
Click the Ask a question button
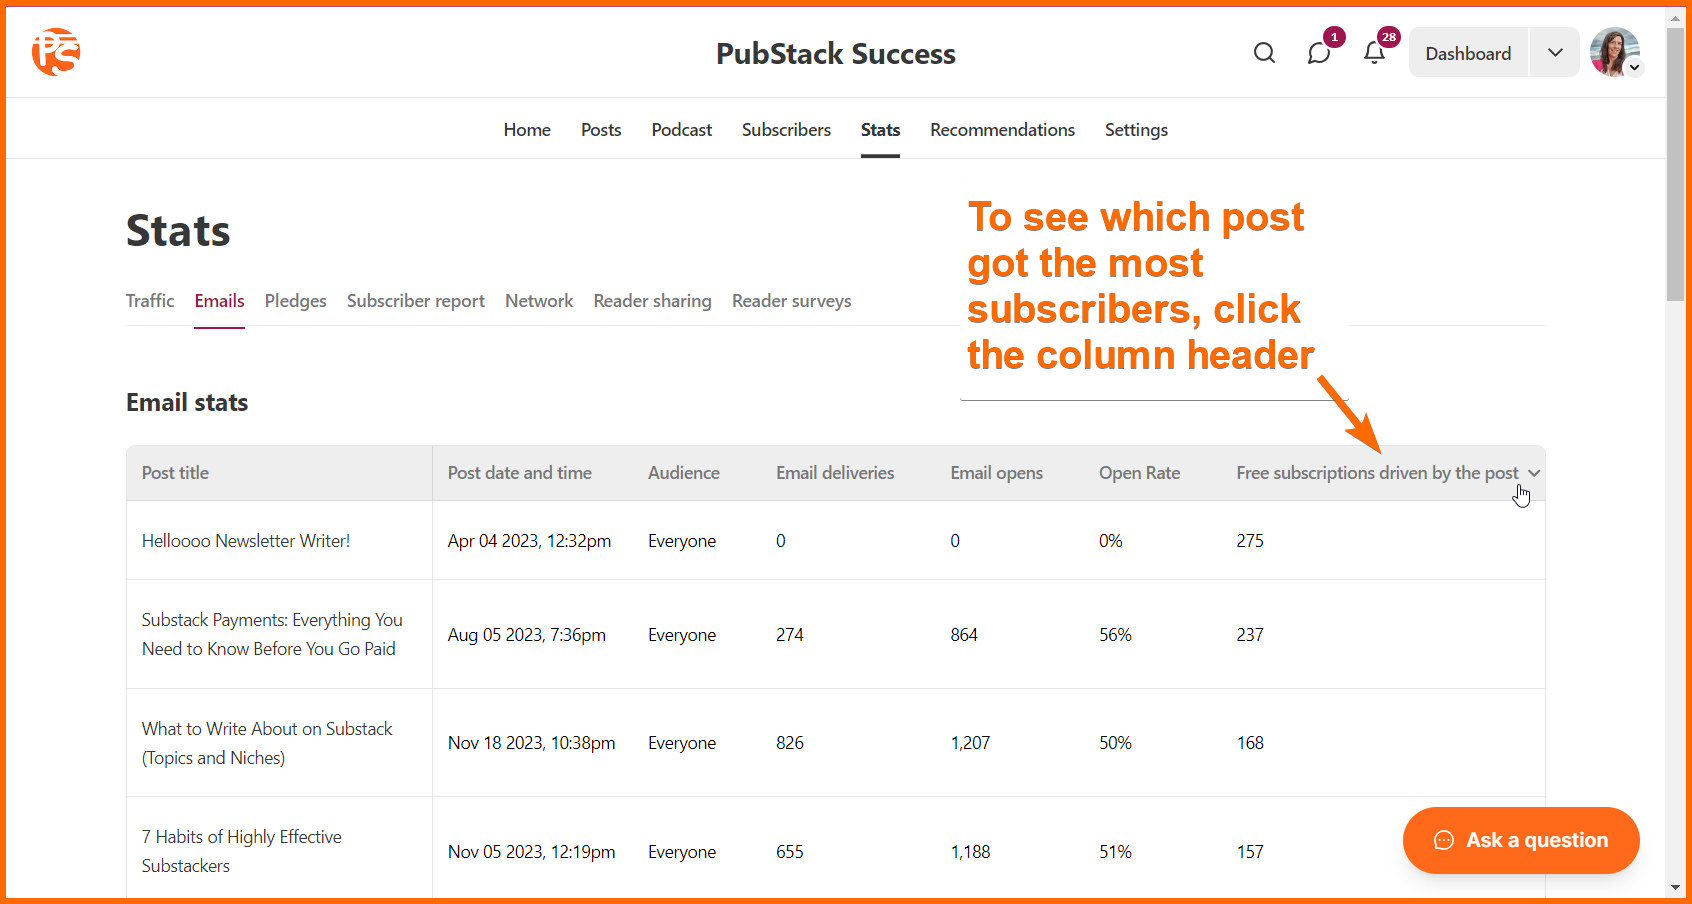[x=1521, y=840]
